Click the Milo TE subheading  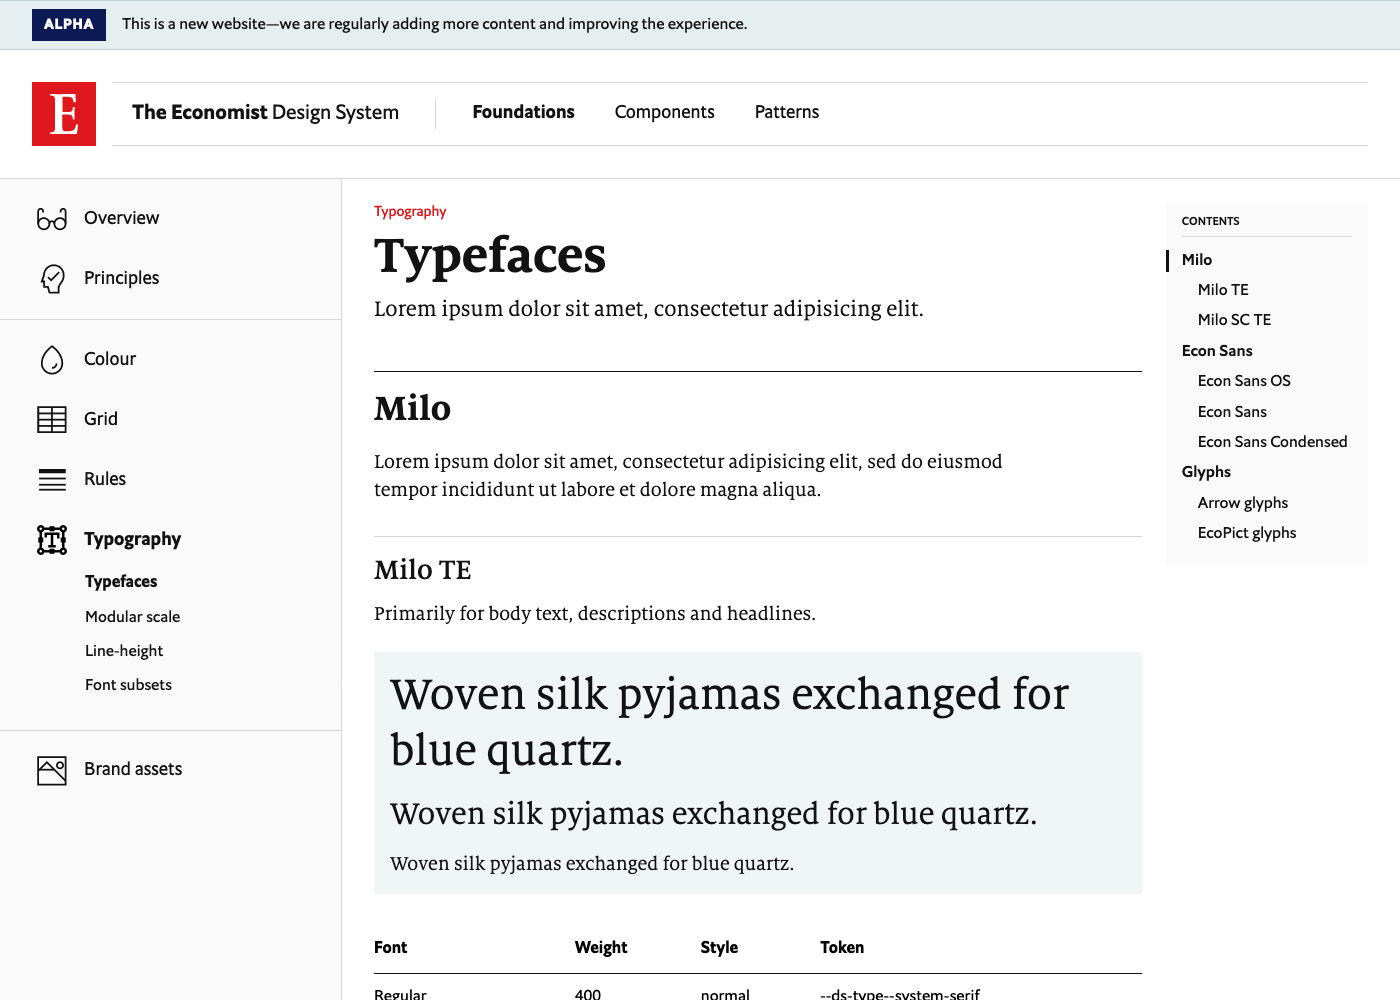pos(422,570)
